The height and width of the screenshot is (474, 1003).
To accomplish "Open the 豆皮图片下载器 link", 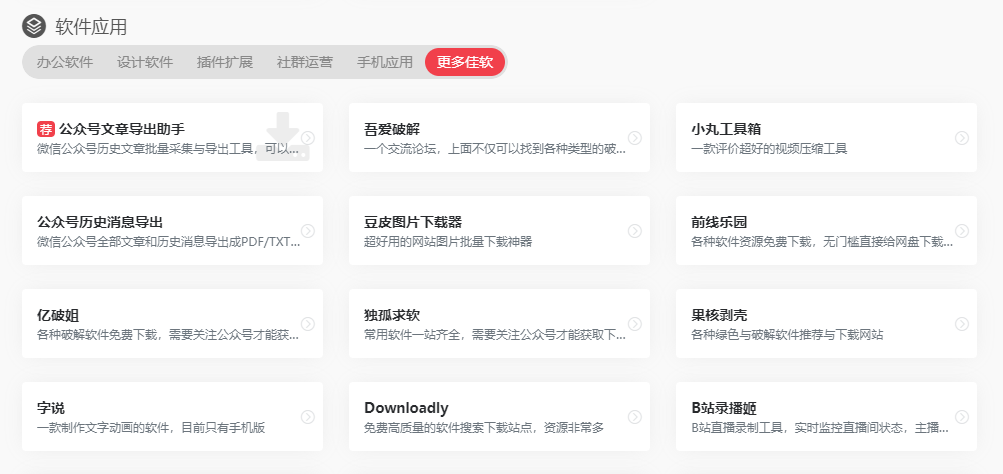I will click(413, 223).
